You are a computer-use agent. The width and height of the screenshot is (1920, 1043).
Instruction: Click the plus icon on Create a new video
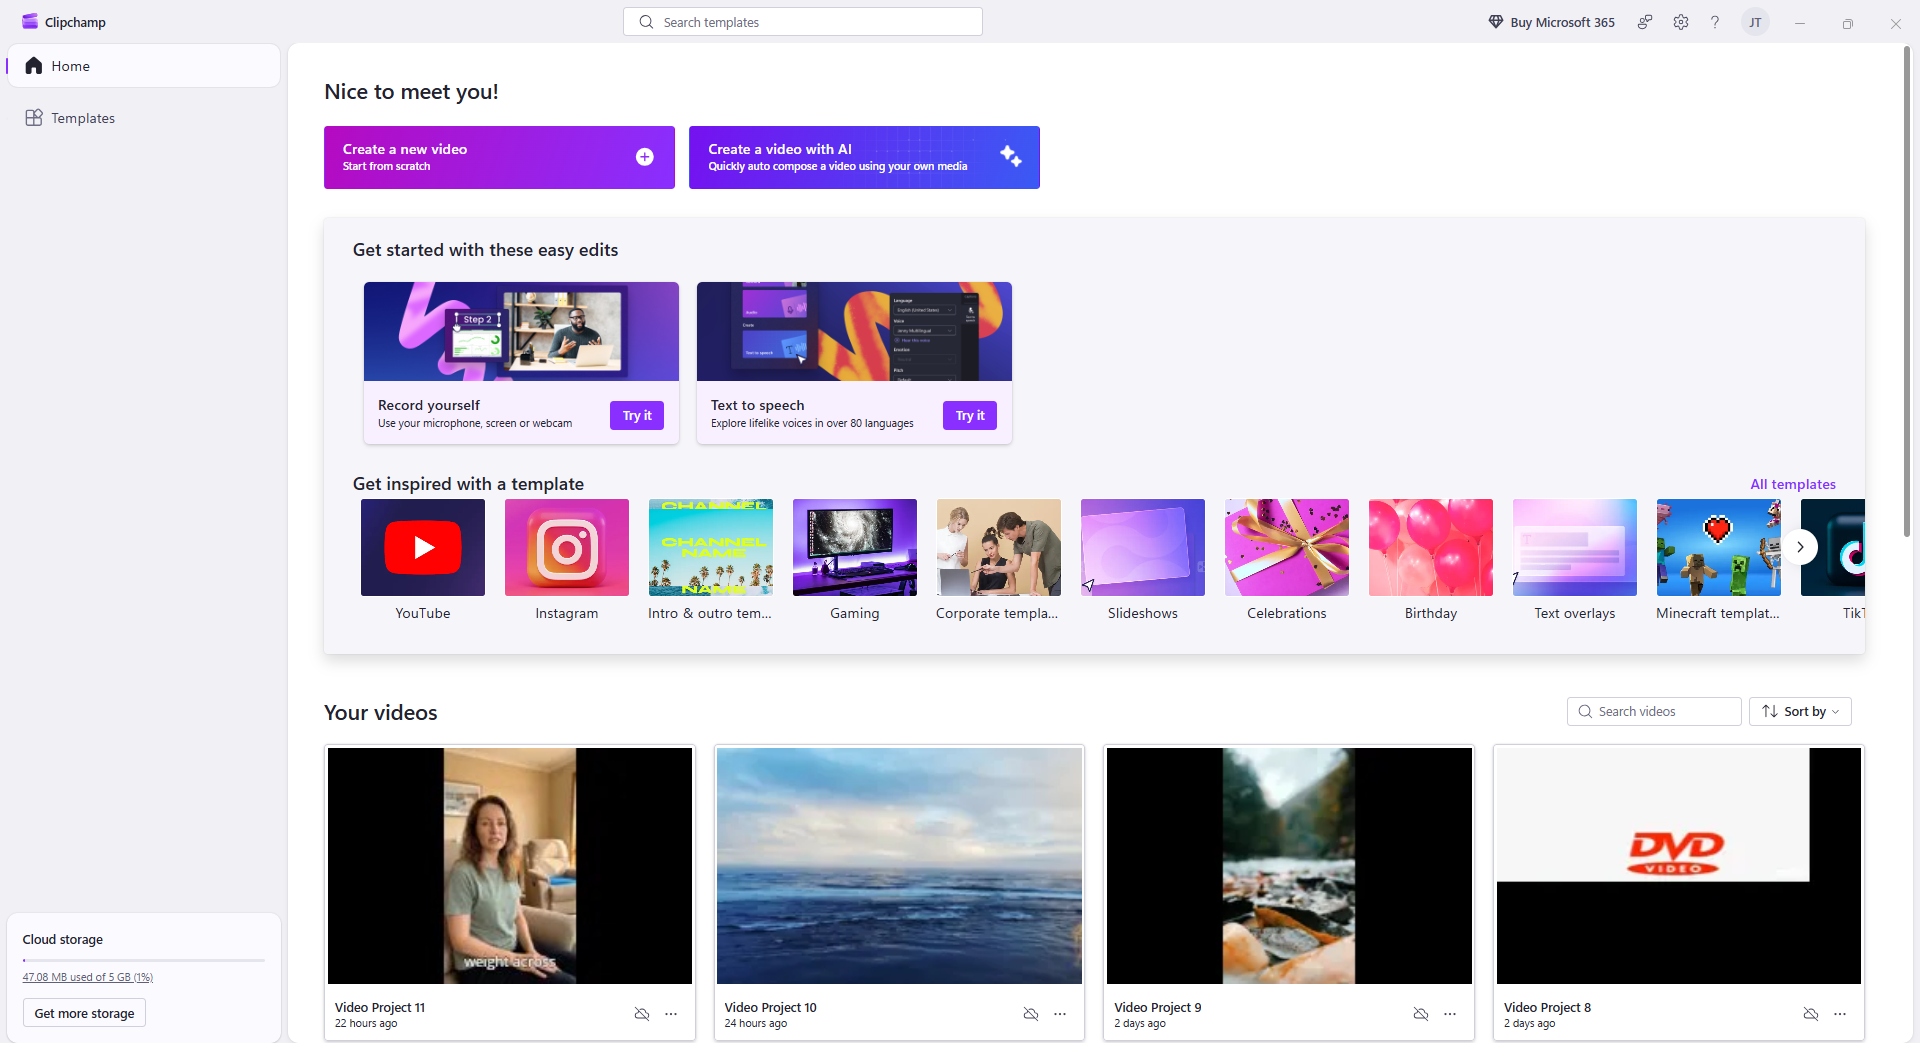click(x=645, y=157)
